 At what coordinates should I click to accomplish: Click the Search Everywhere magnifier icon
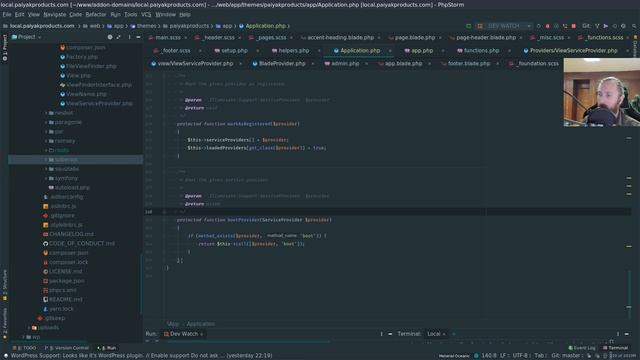[x=634, y=26]
